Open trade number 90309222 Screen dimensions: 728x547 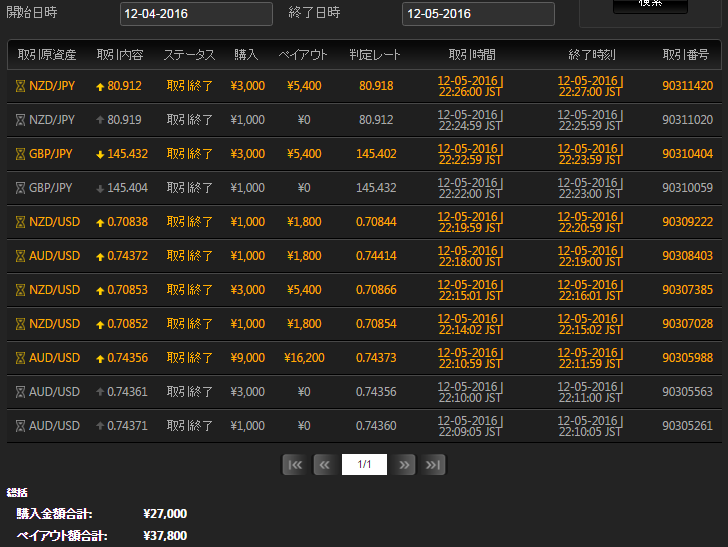click(687, 222)
